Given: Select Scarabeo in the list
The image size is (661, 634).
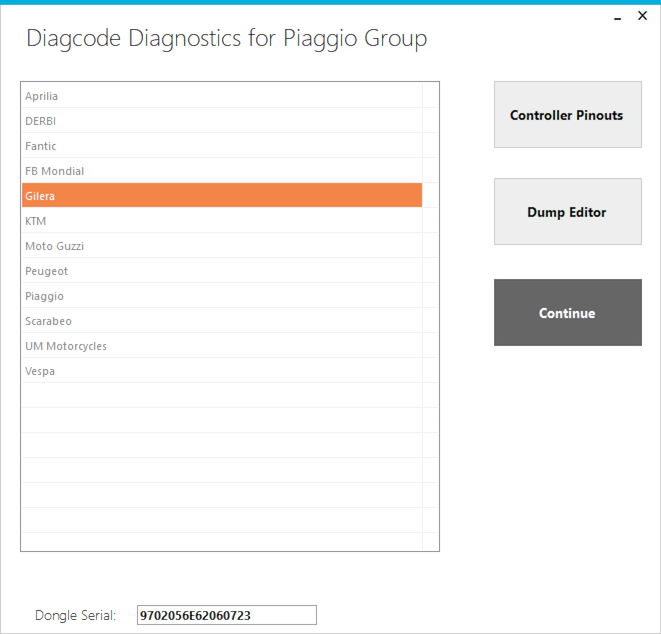Looking at the screenshot, I should (222, 320).
